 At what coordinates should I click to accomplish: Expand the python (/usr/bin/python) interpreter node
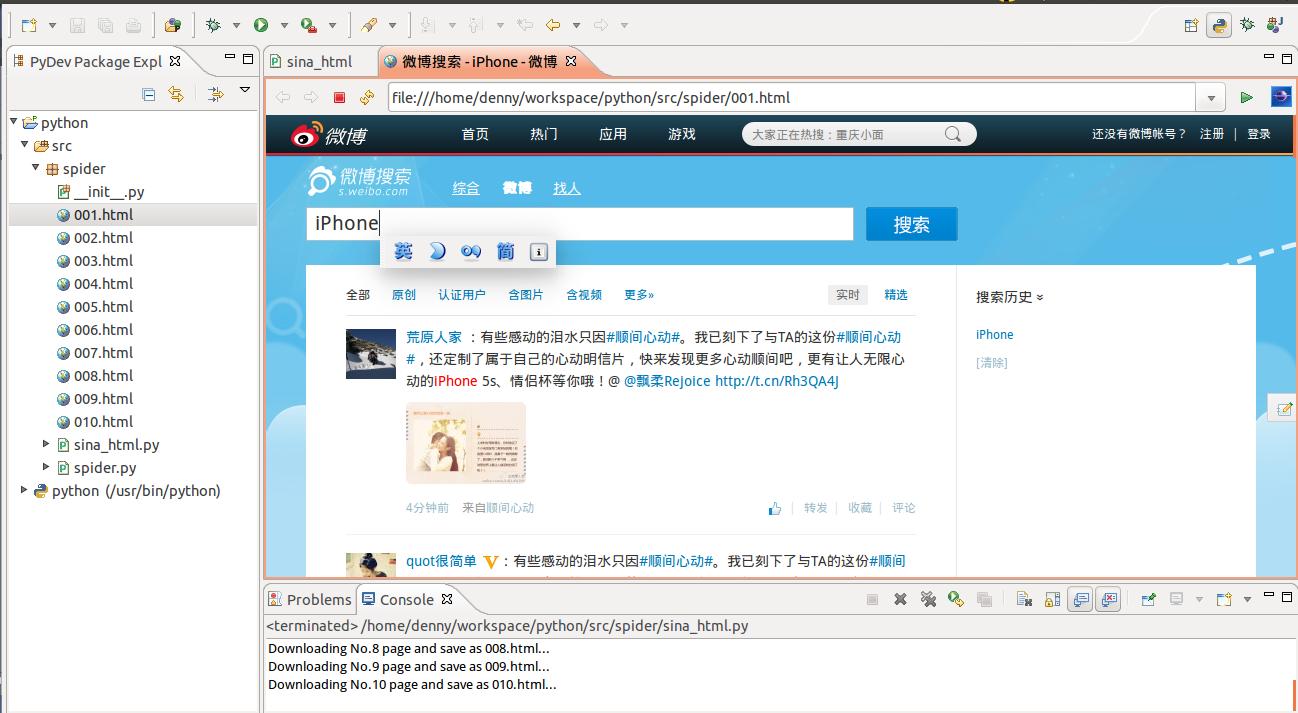coord(25,490)
